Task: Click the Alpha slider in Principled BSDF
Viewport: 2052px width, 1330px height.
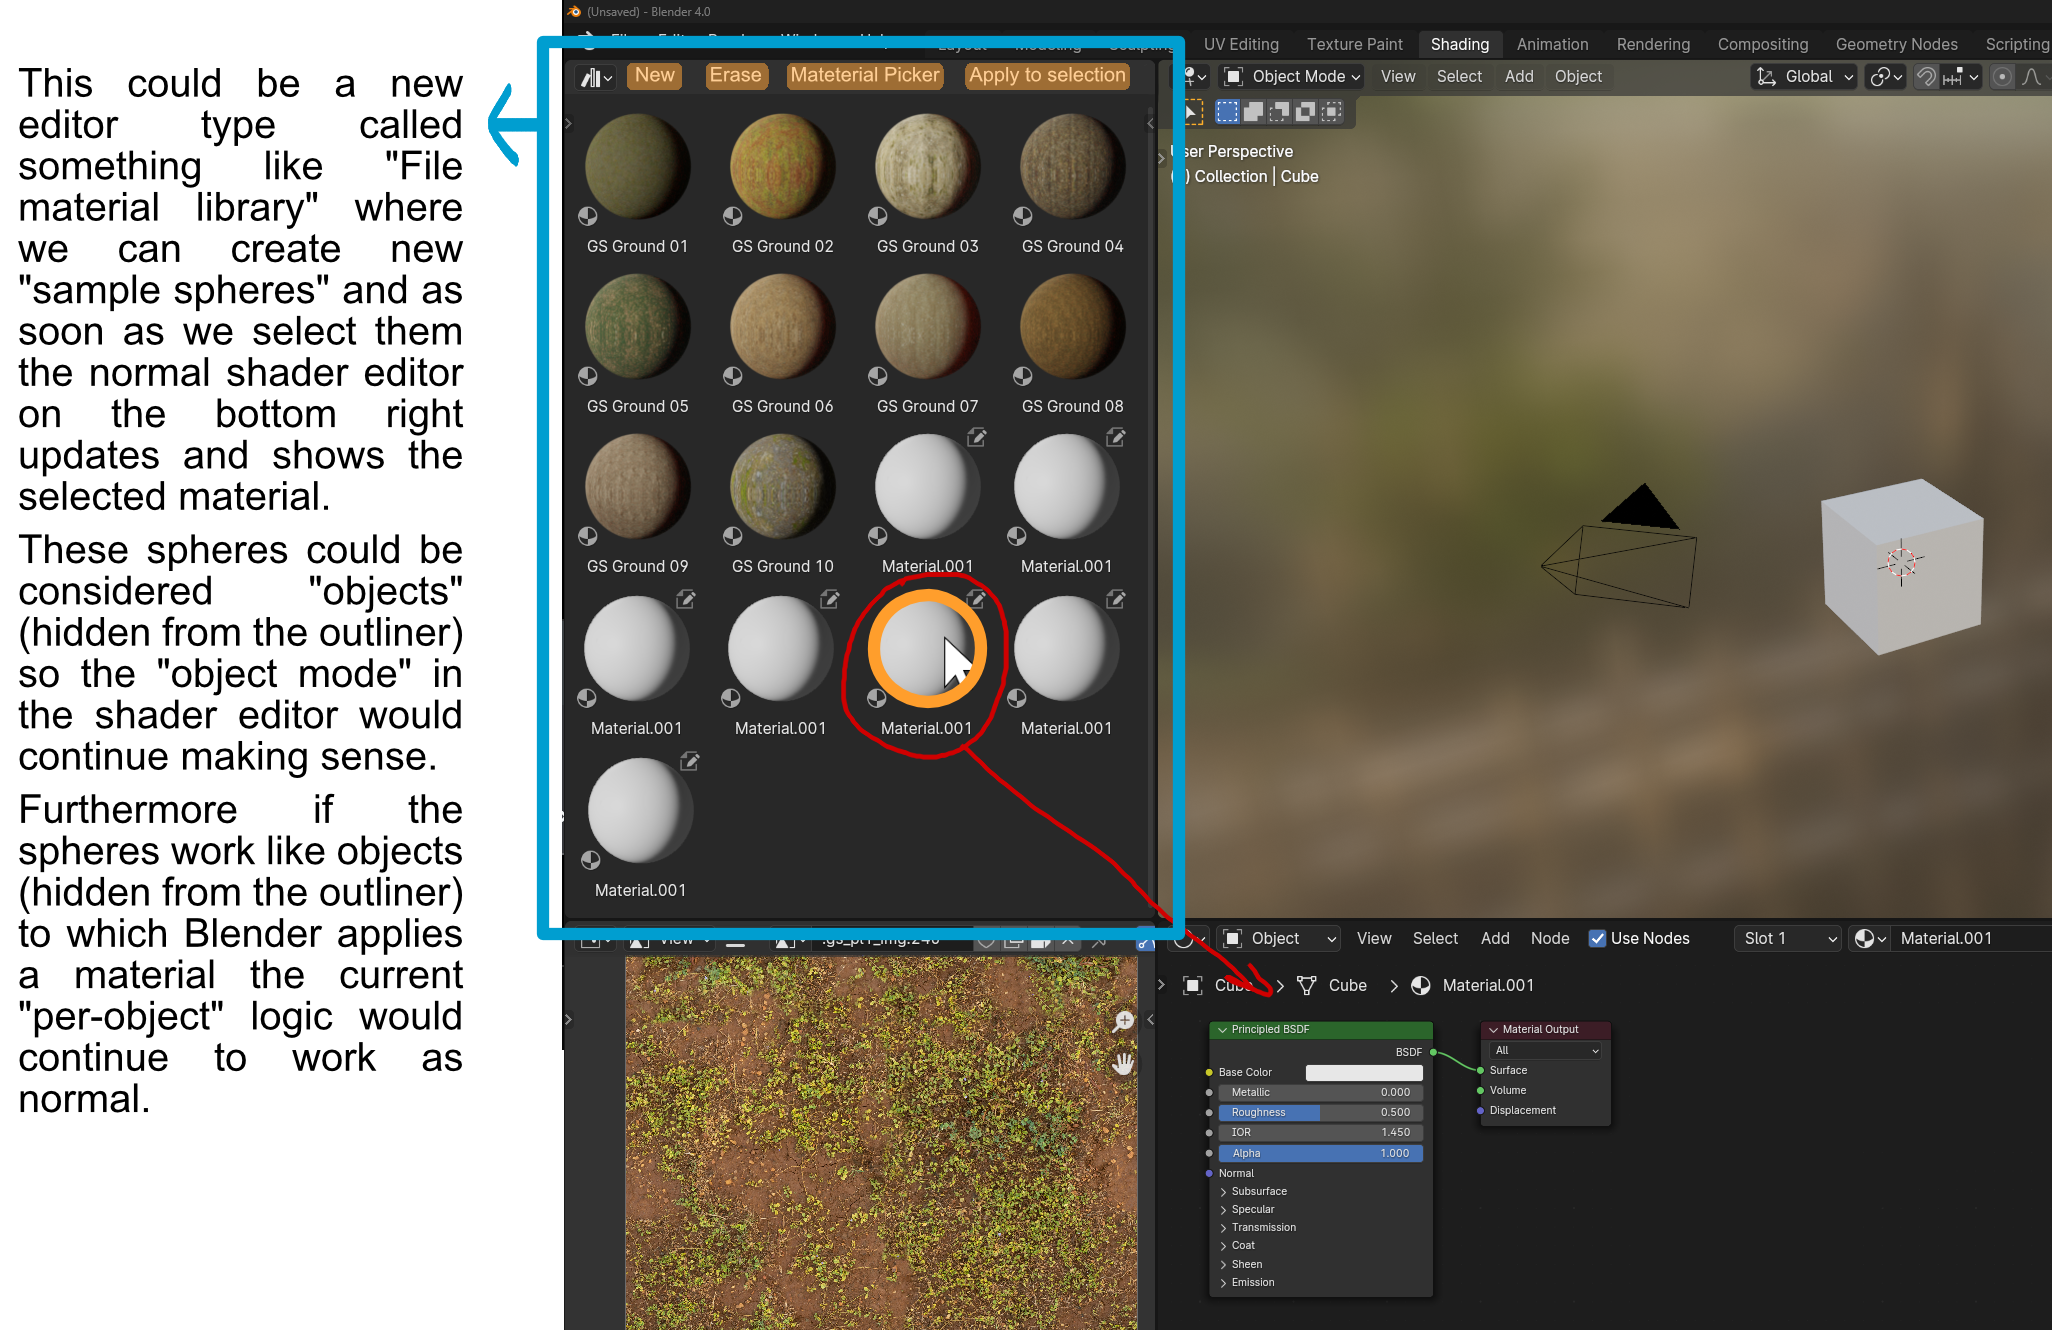Action: (x=1320, y=1153)
